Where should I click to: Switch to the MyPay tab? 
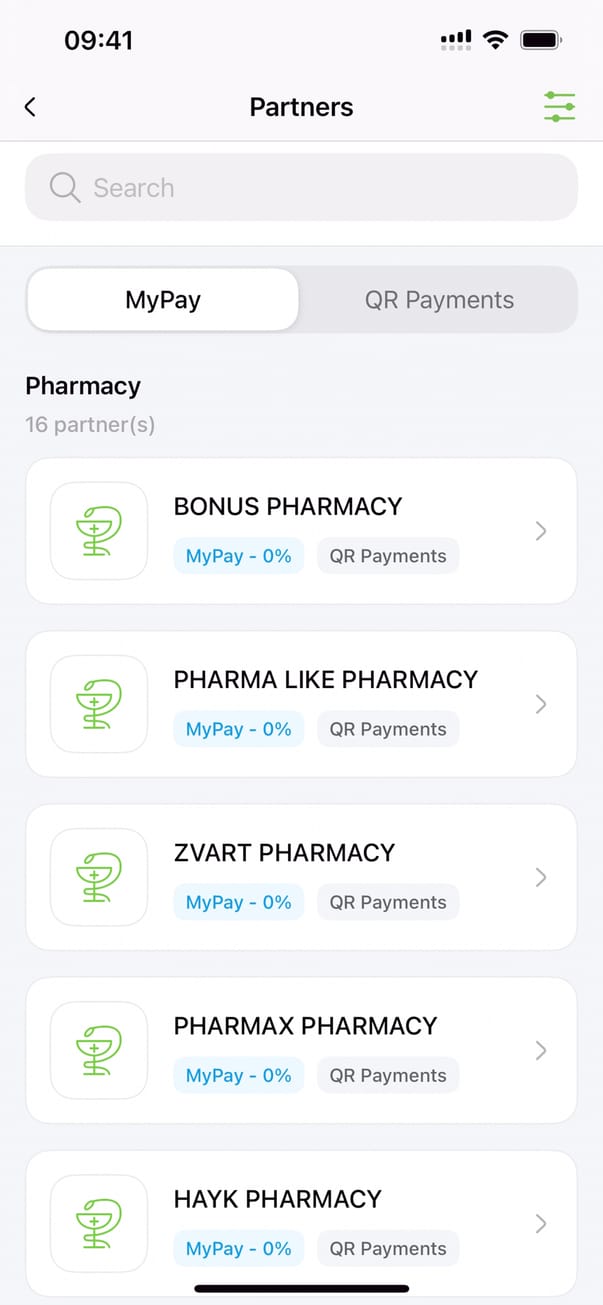(163, 300)
